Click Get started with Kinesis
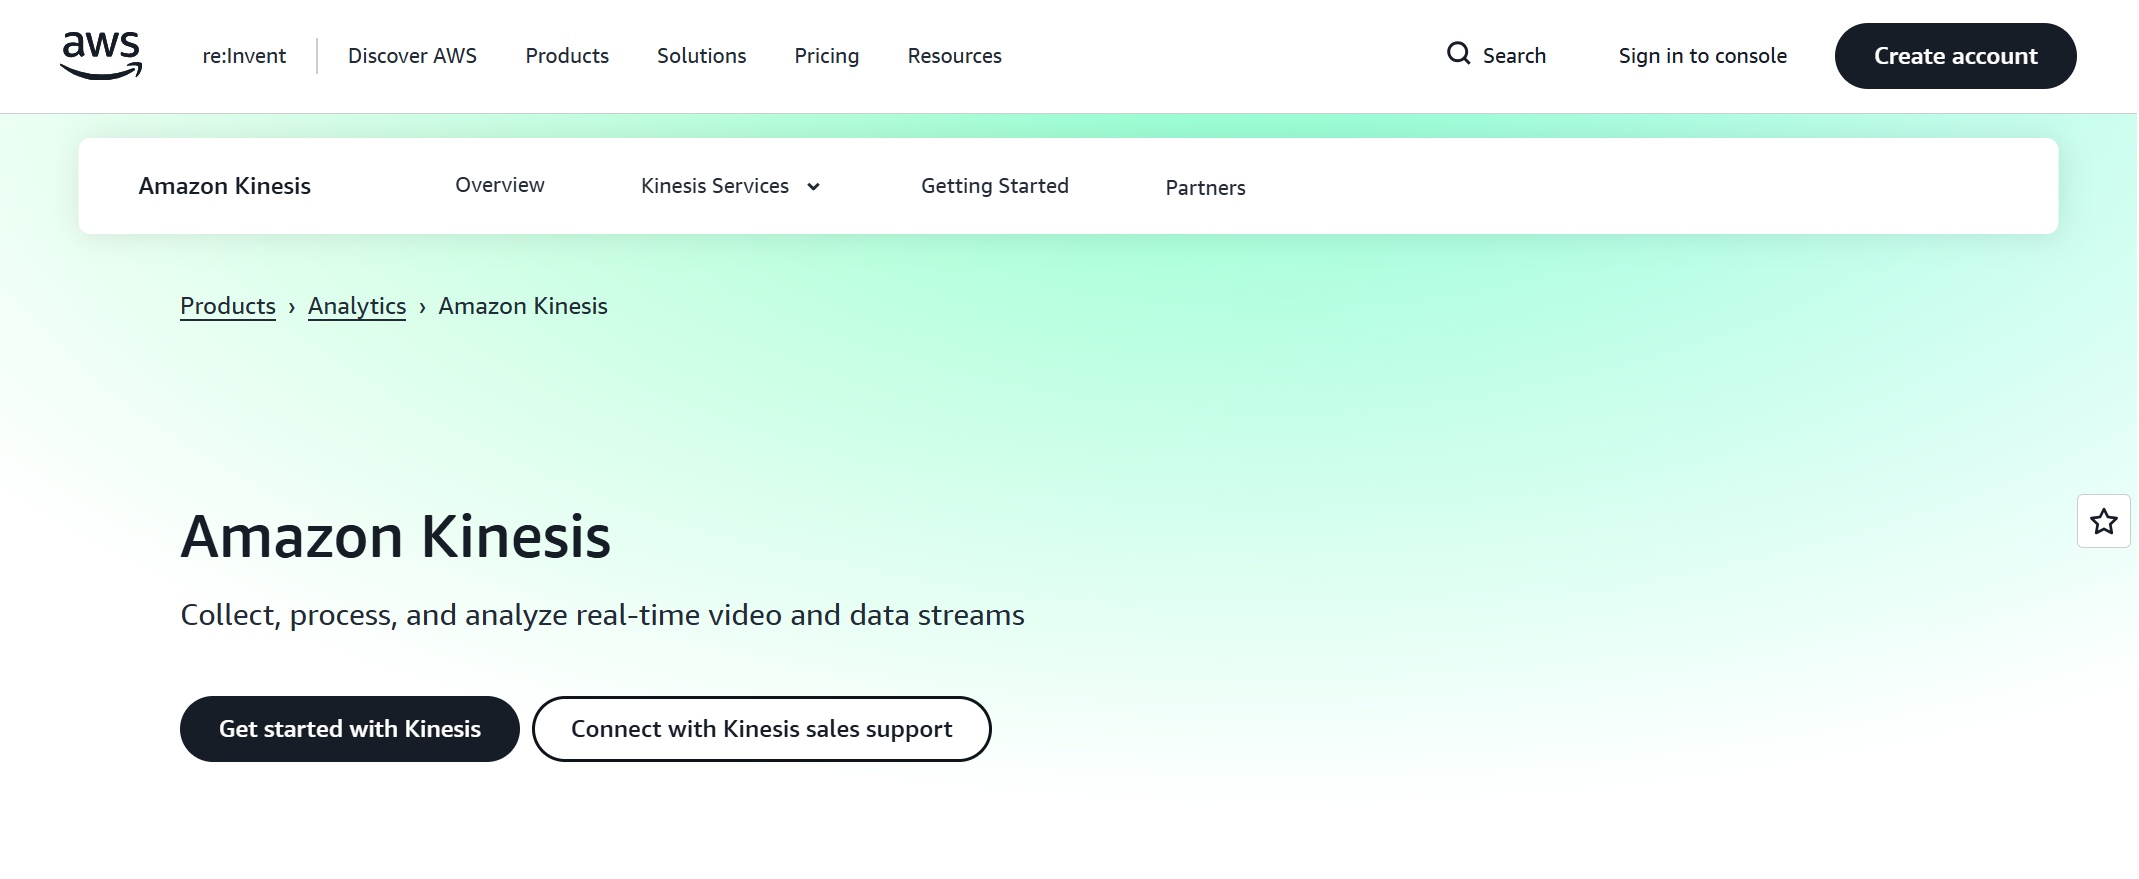 tap(349, 729)
